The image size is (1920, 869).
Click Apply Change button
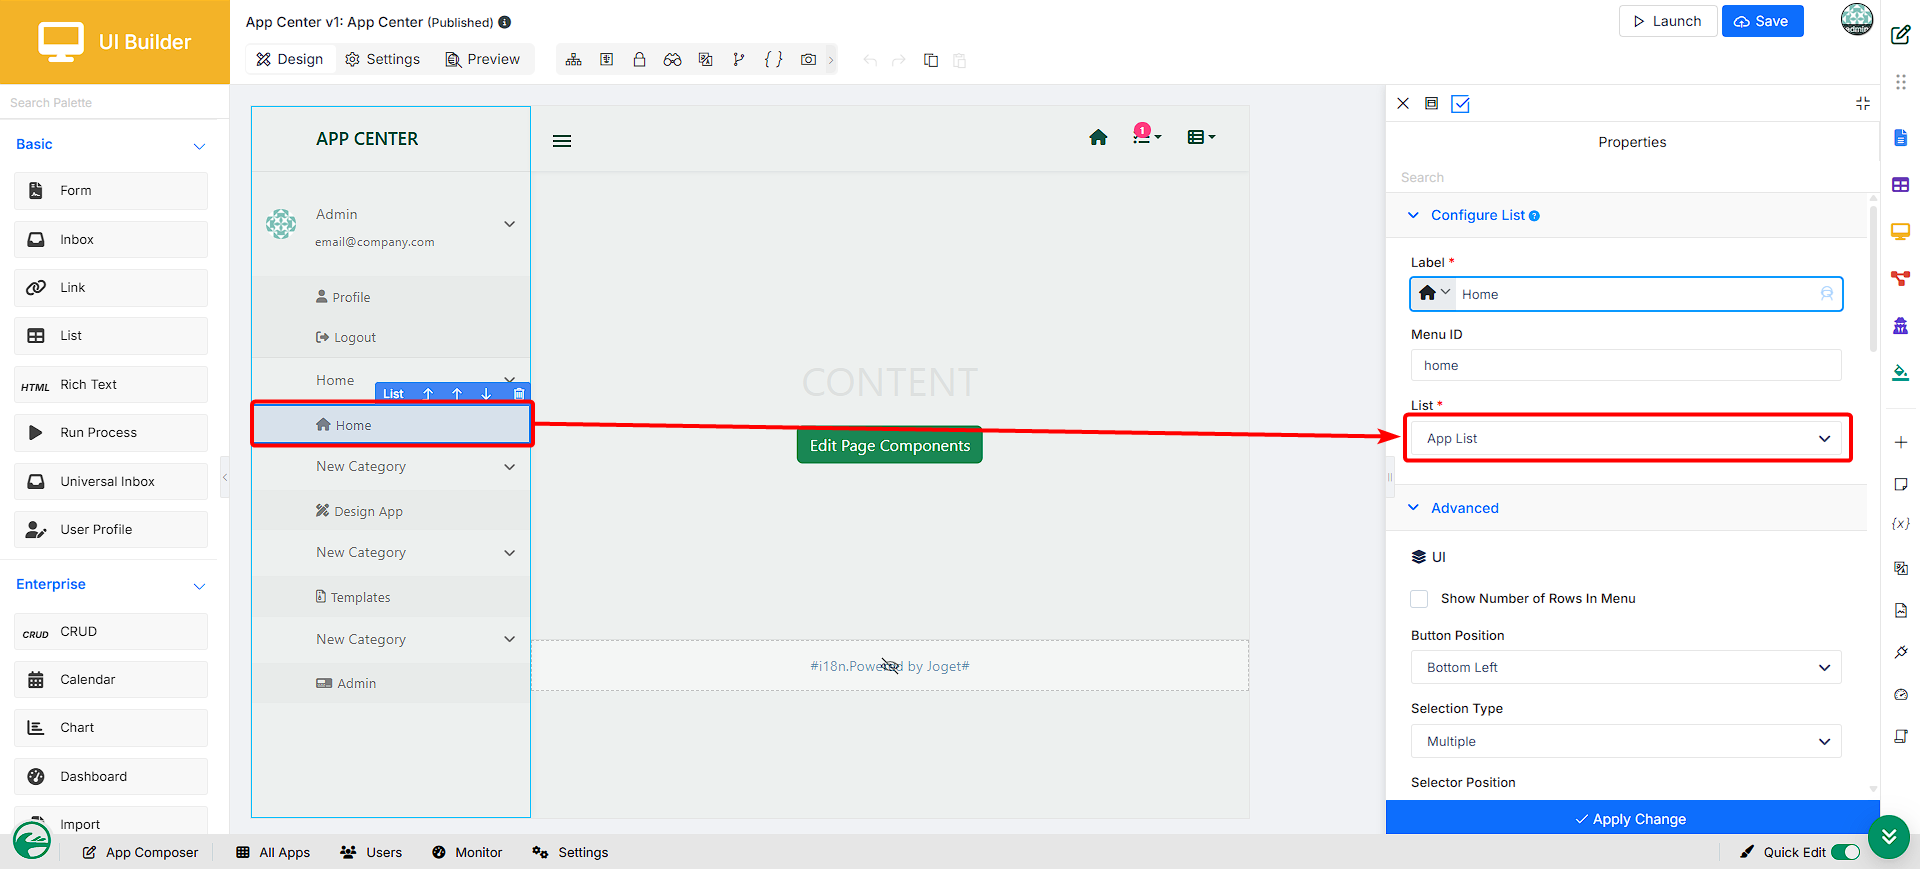point(1632,818)
